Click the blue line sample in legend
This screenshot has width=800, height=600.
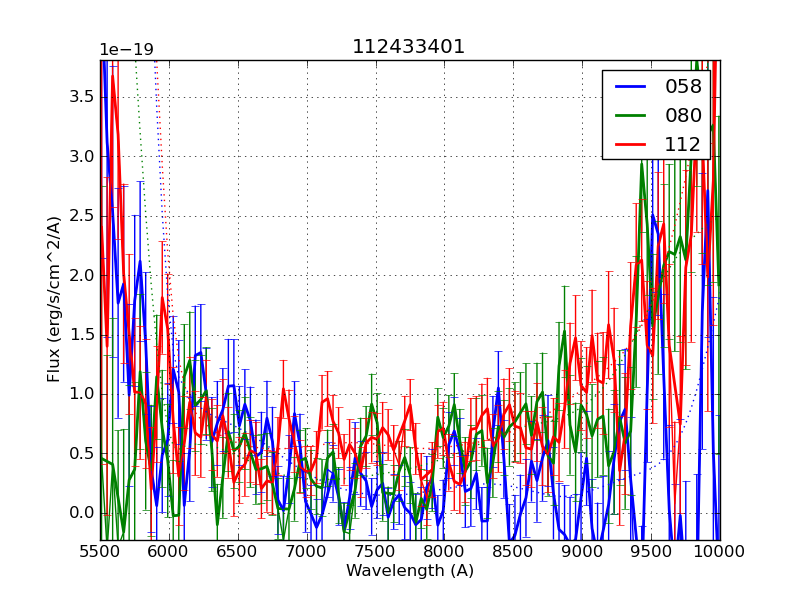point(630,87)
